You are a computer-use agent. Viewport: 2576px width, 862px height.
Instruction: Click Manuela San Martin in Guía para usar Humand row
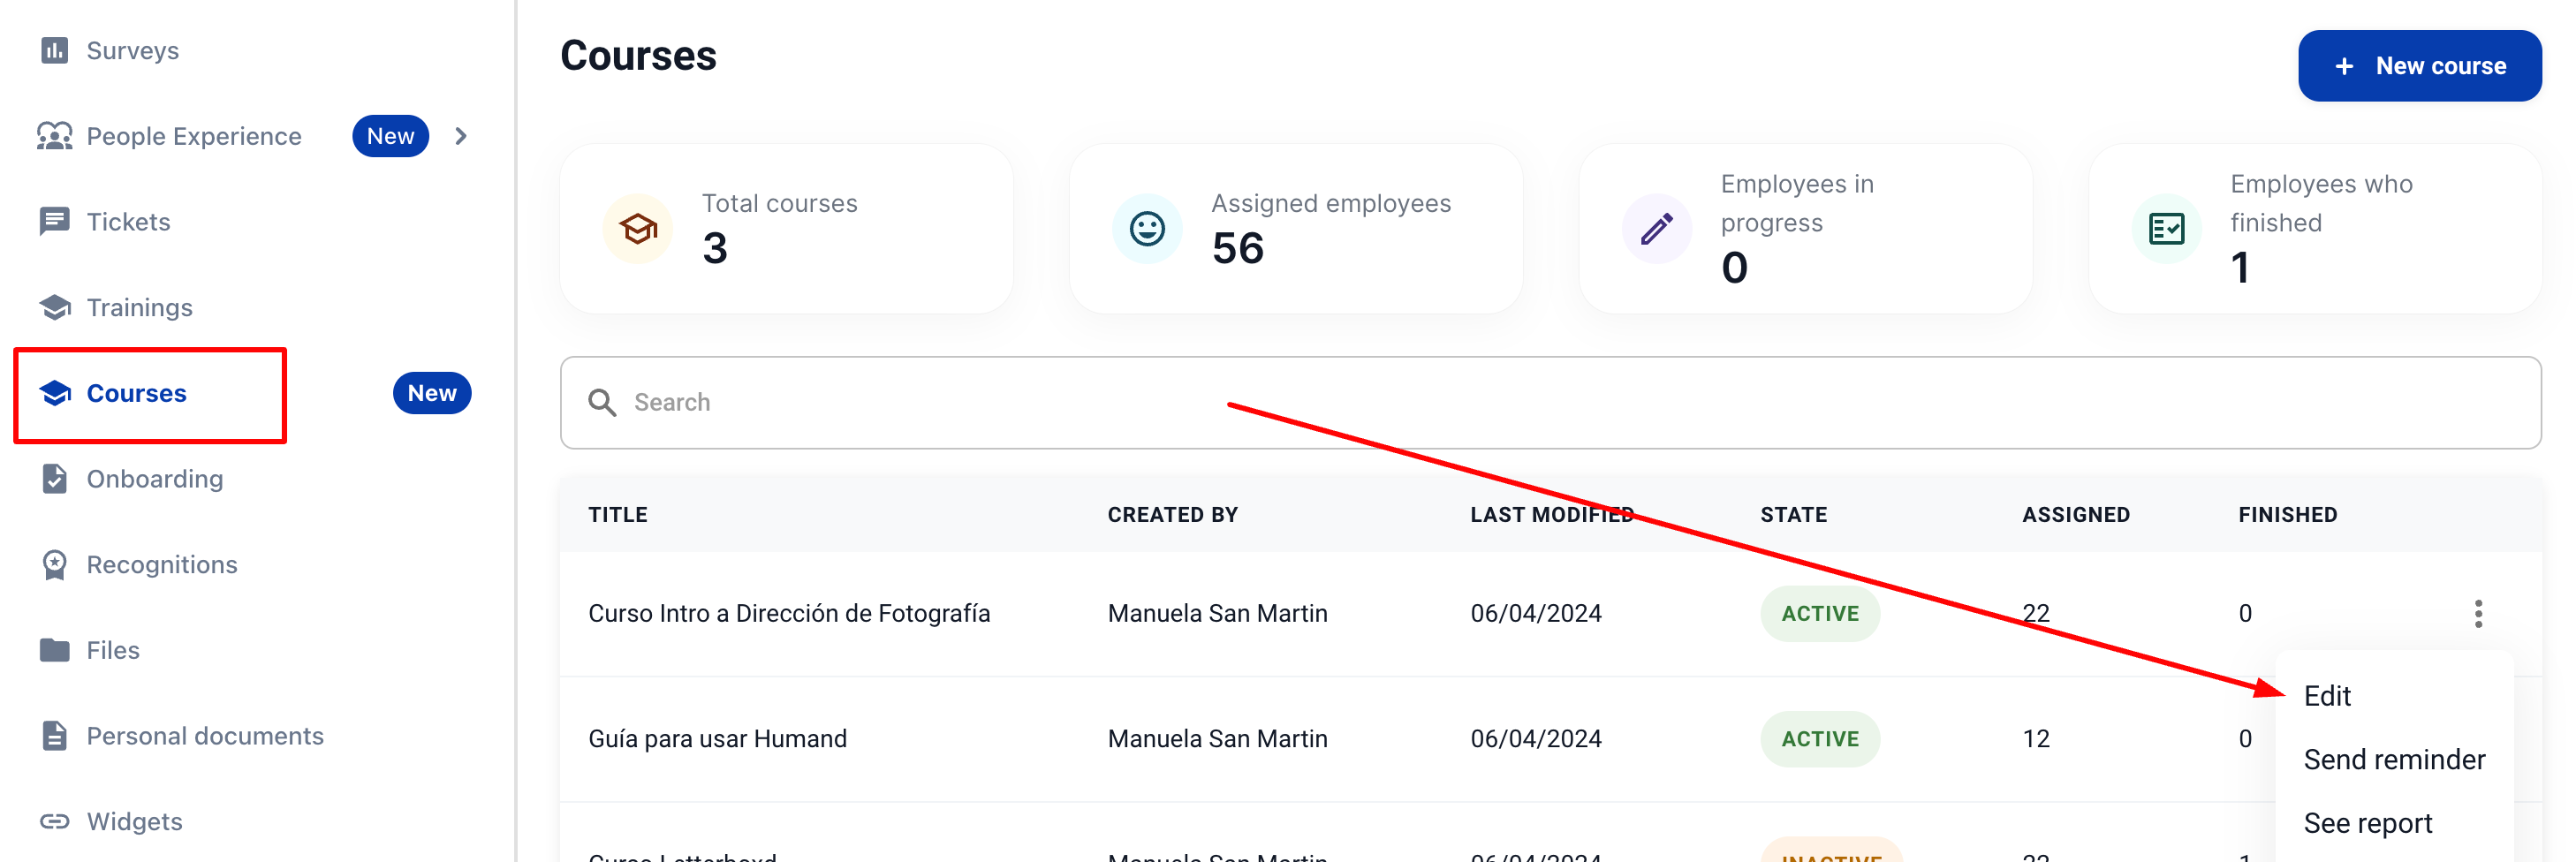[1217, 739]
